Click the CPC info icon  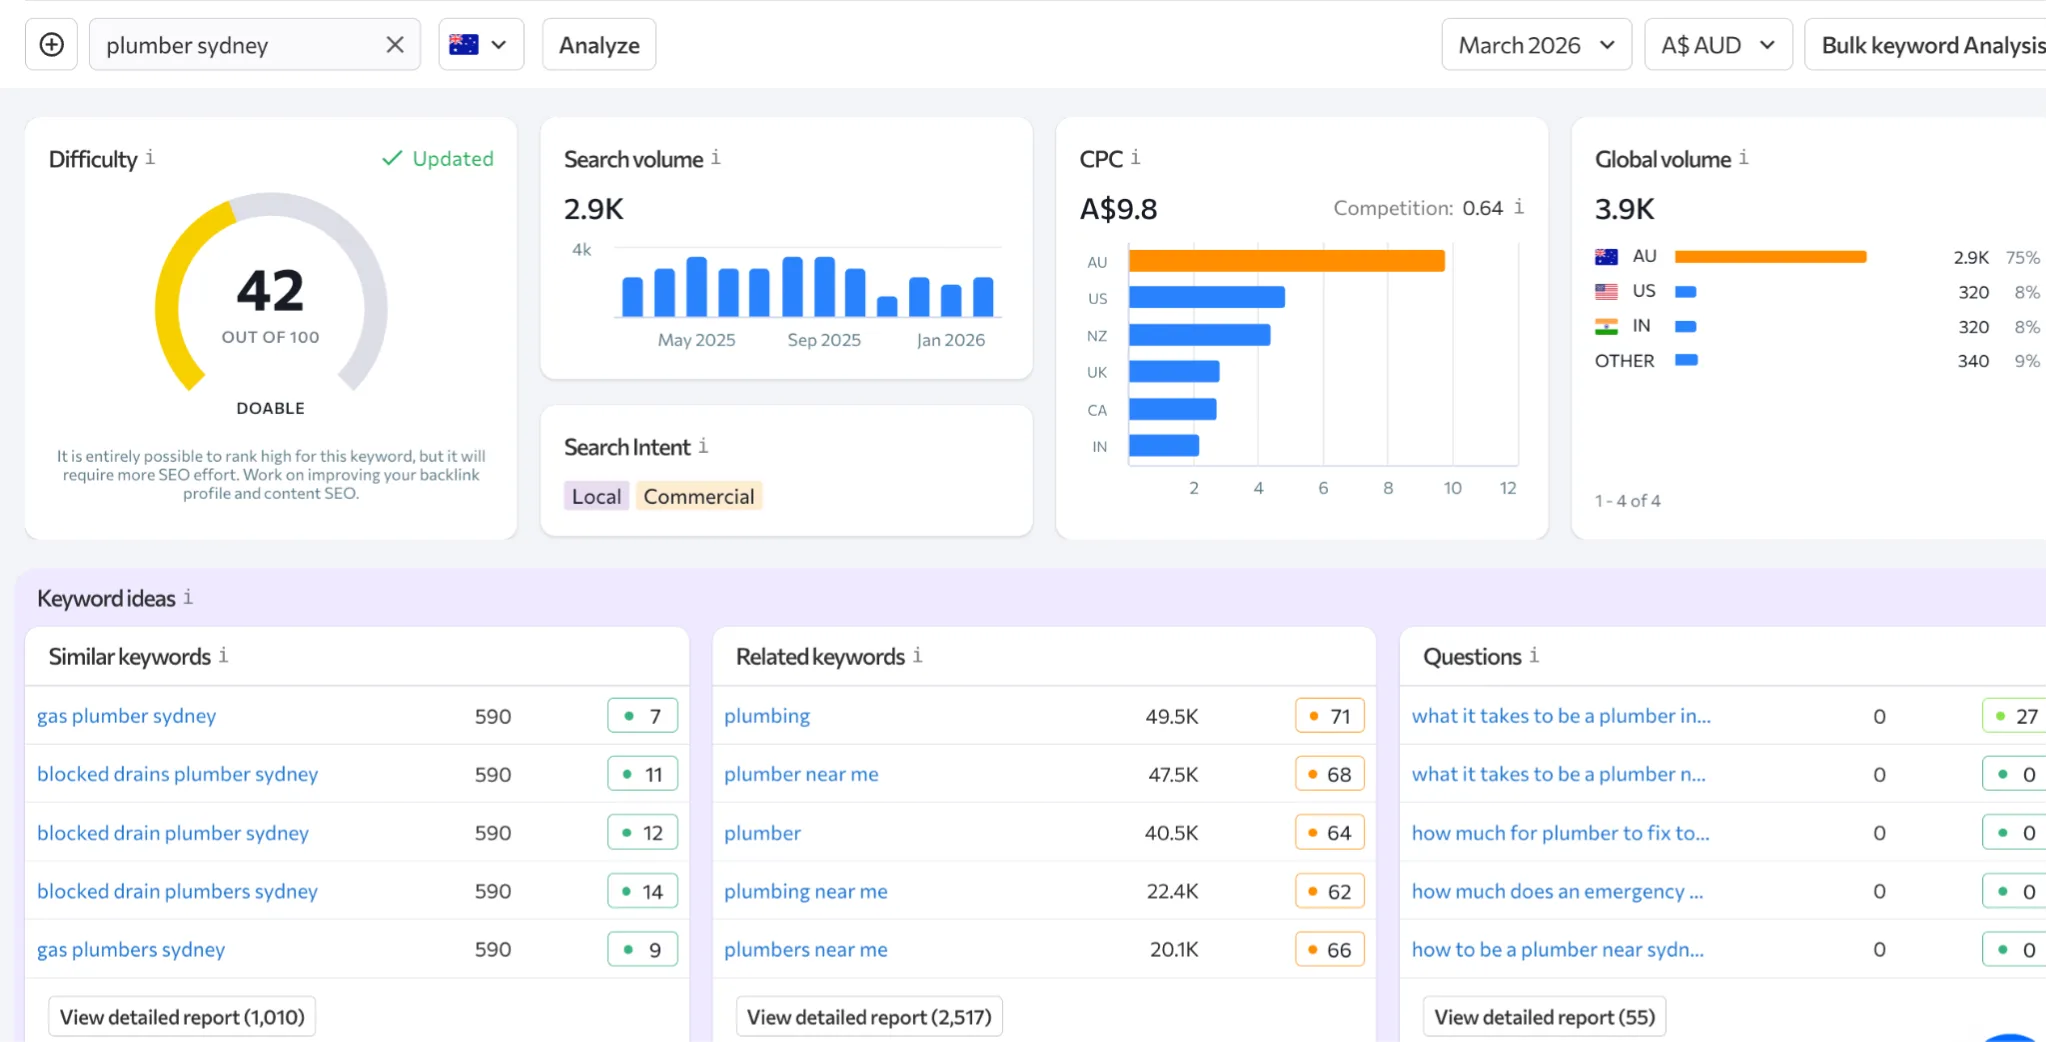(x=1136, y=158)
